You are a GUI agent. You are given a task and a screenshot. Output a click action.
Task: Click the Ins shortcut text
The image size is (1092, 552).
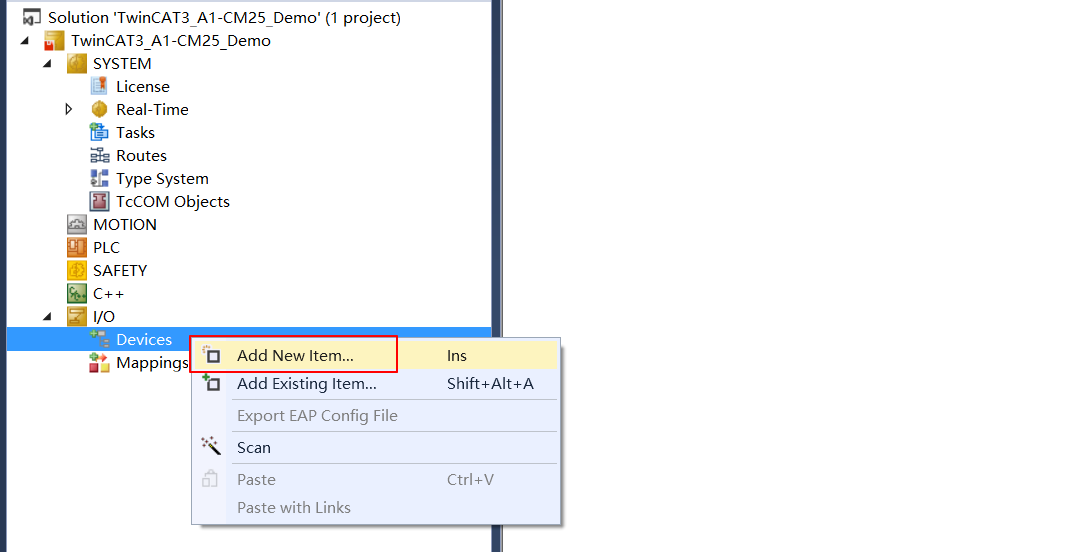click(x=457, y=356)
